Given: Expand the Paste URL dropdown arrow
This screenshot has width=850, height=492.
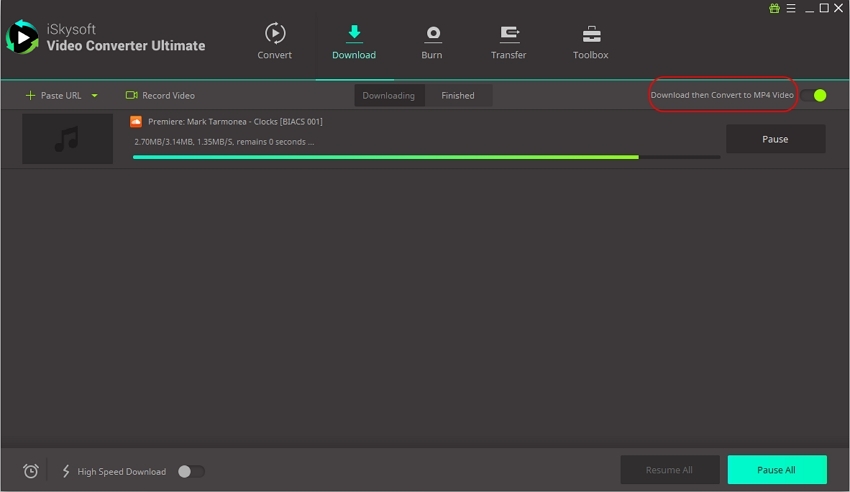Looking at the screenshot, I should (x=95, y=96).
